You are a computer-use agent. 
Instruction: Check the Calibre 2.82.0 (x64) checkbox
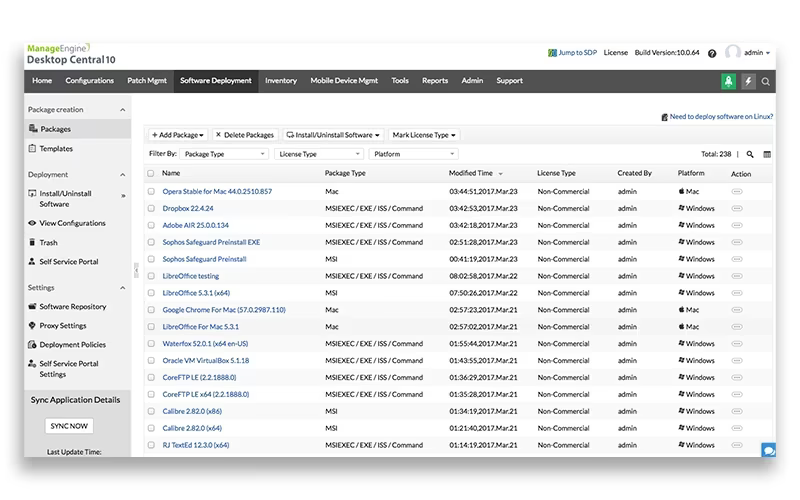[151, 429]
